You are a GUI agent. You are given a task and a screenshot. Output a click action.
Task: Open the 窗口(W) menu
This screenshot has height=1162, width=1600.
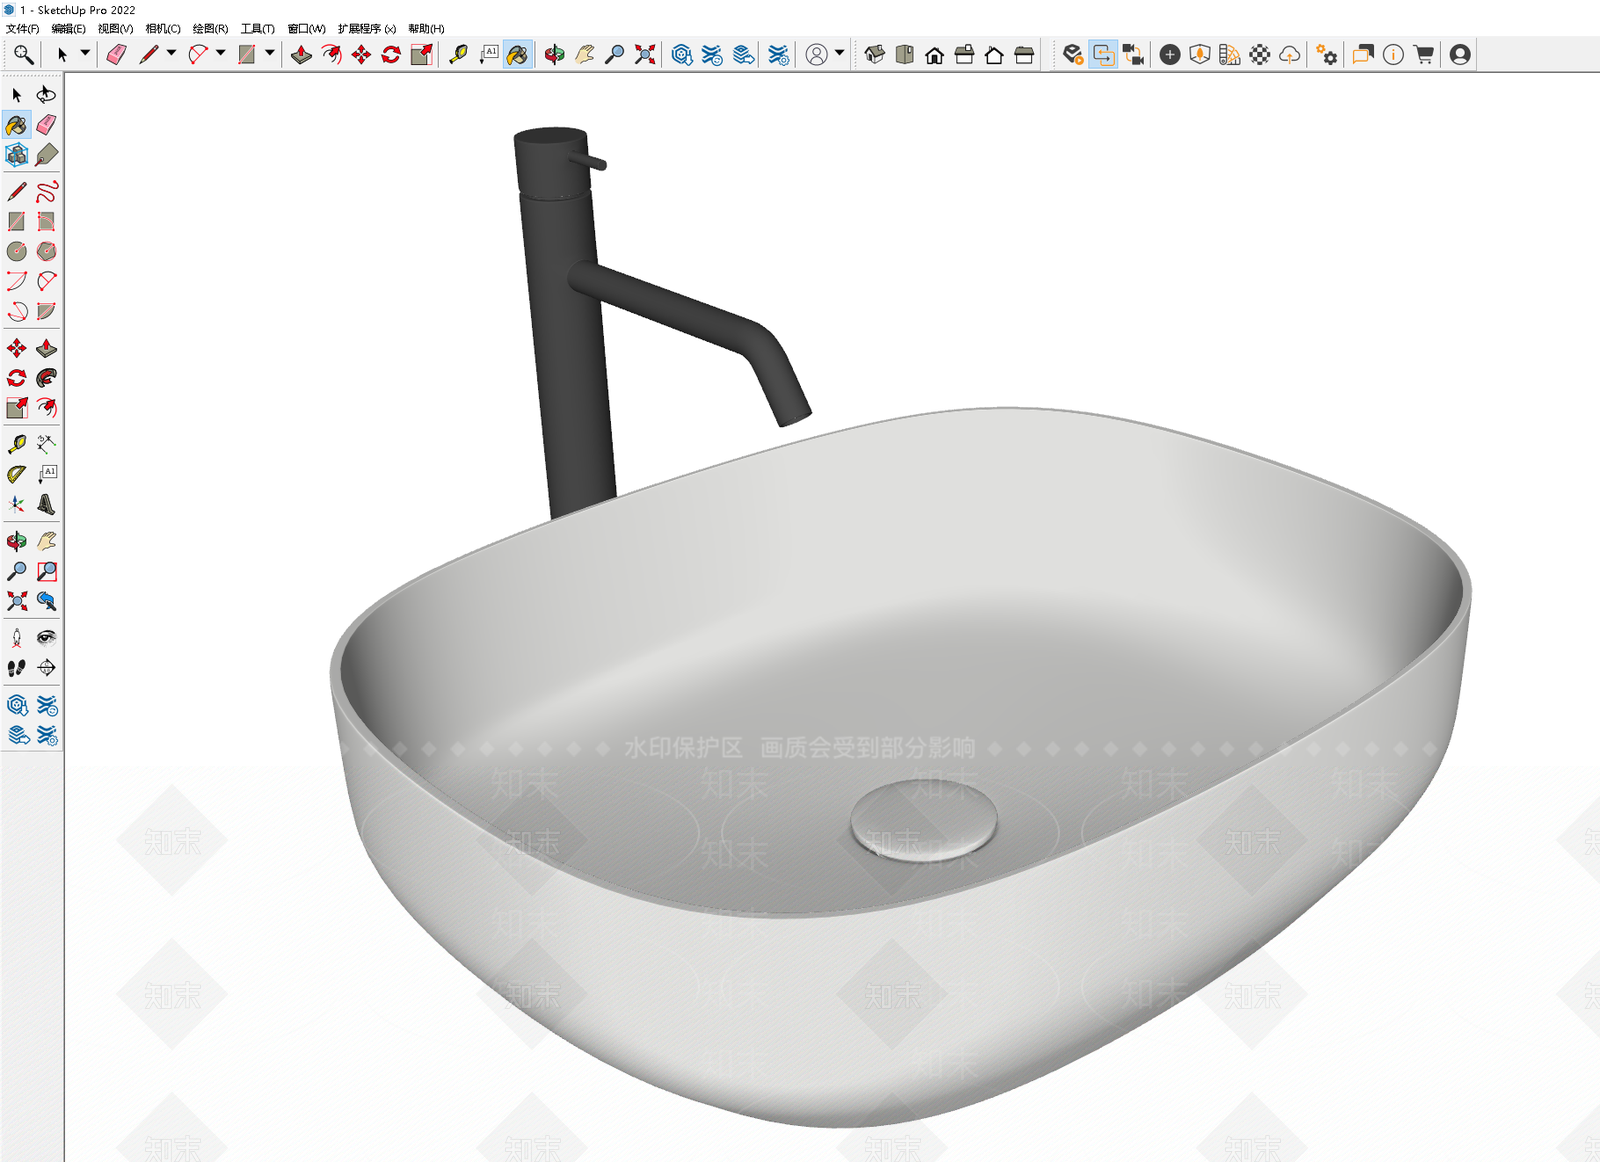[307, 29]
